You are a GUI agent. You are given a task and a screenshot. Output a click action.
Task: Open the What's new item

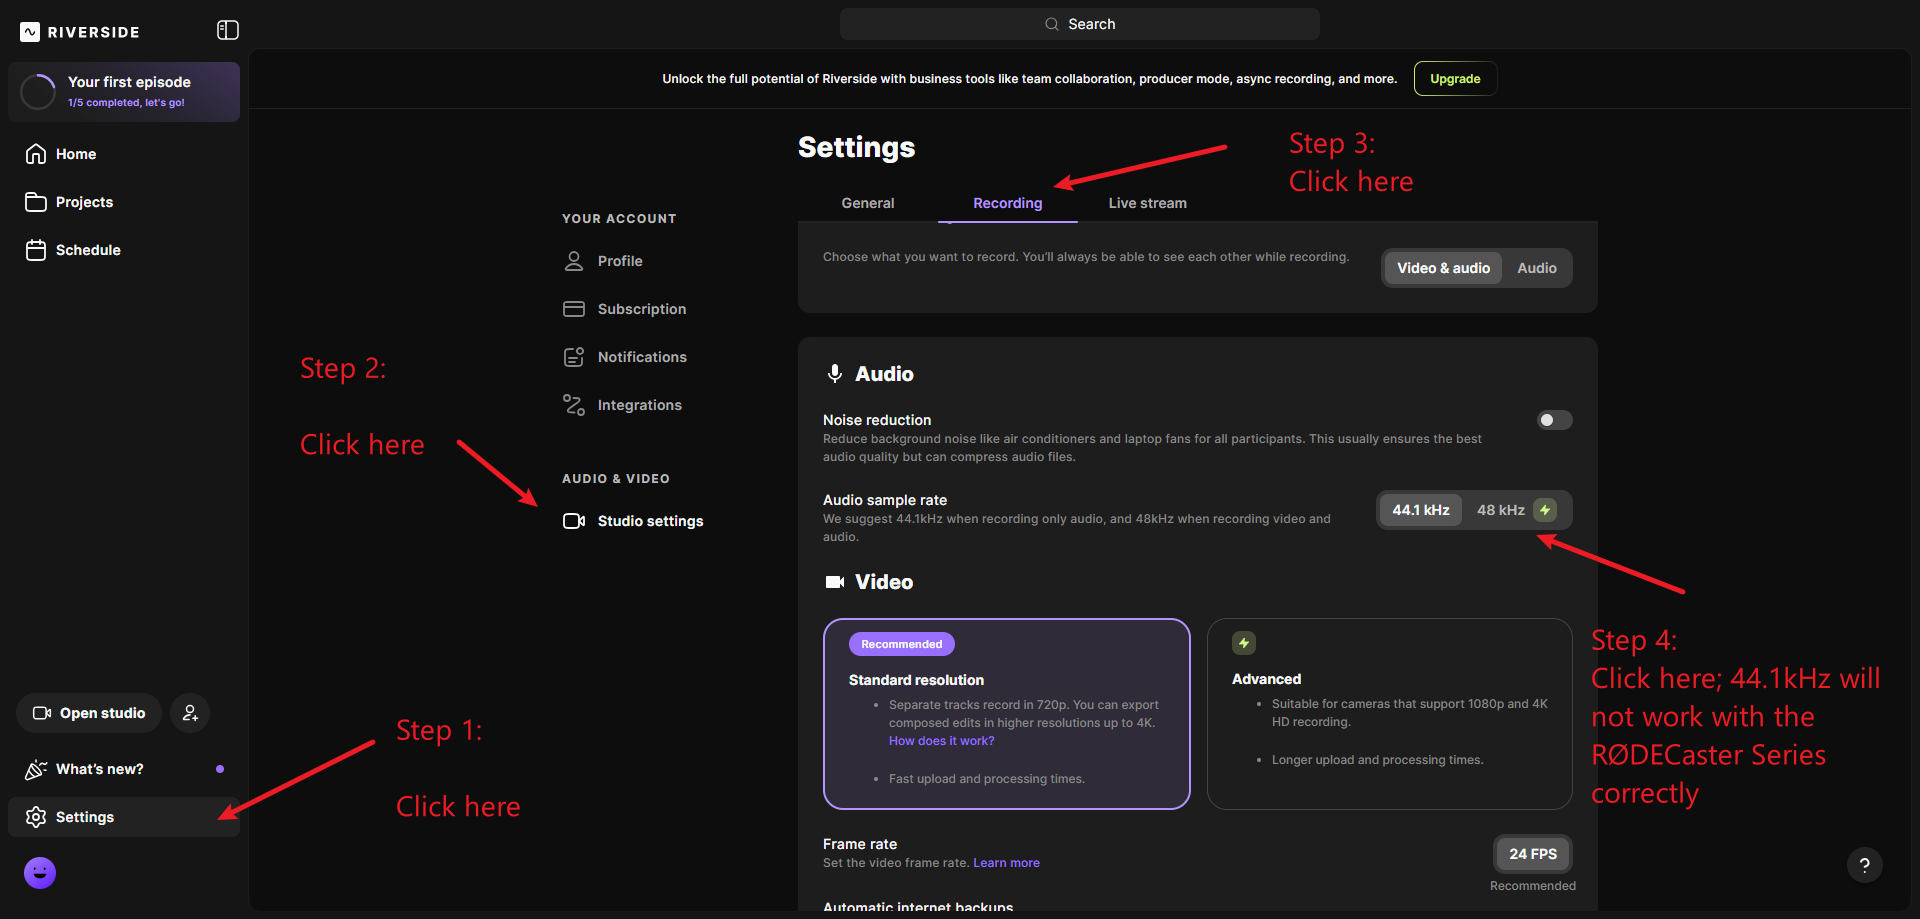tap(124, 769)
